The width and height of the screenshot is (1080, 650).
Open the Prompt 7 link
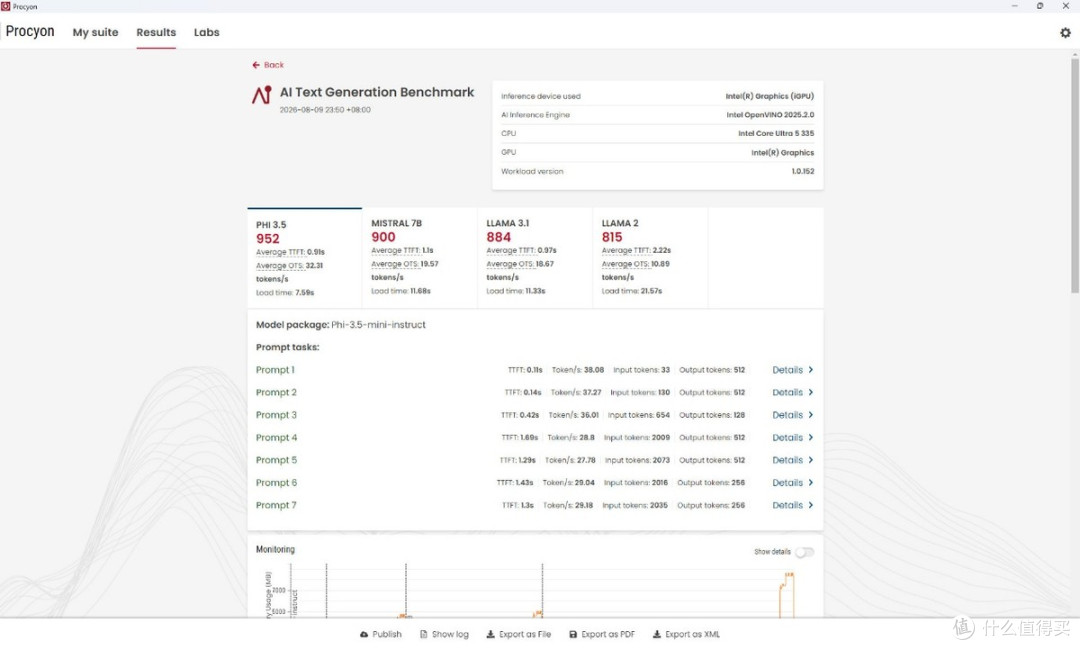(276, 505)
